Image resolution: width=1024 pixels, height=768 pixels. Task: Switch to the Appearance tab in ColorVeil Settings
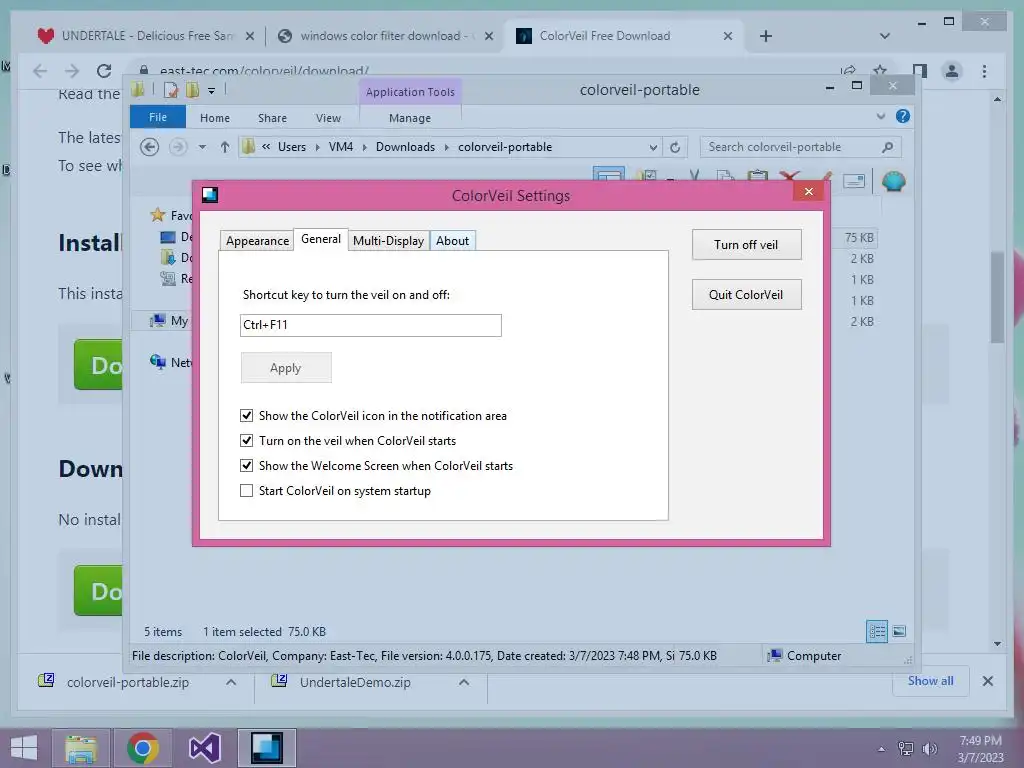click(257, 241)
